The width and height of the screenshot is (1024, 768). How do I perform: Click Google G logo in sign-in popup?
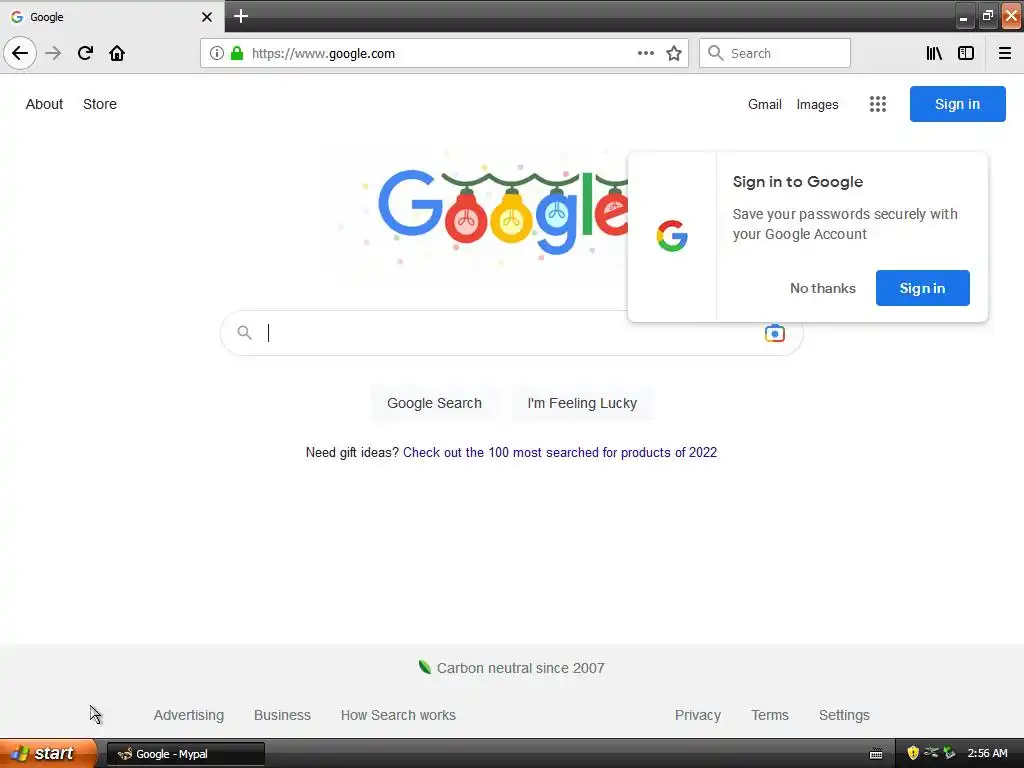point(672,236)
